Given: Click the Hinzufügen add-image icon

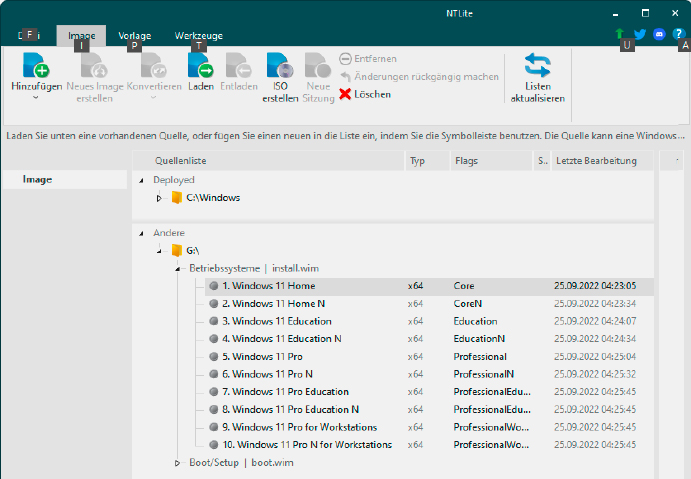Looking at the screenshot, I should 36,65.
